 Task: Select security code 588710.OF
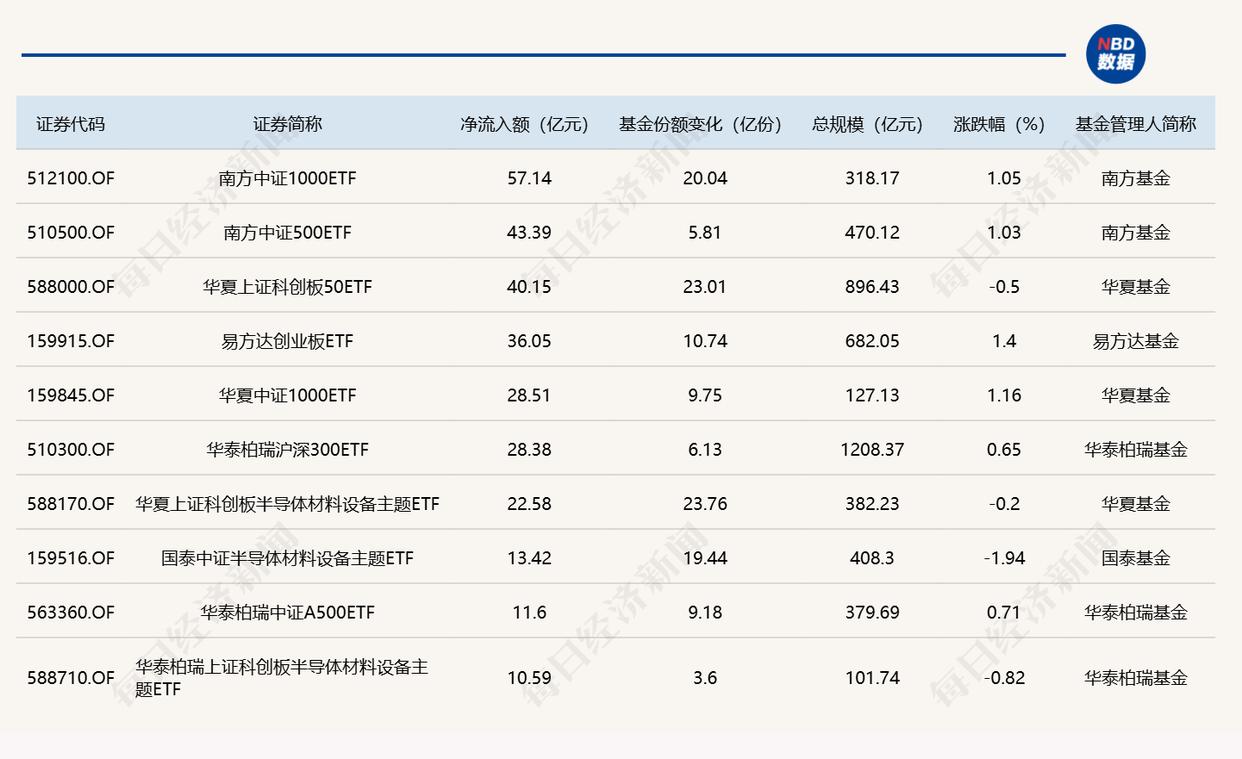pos(71,677)
